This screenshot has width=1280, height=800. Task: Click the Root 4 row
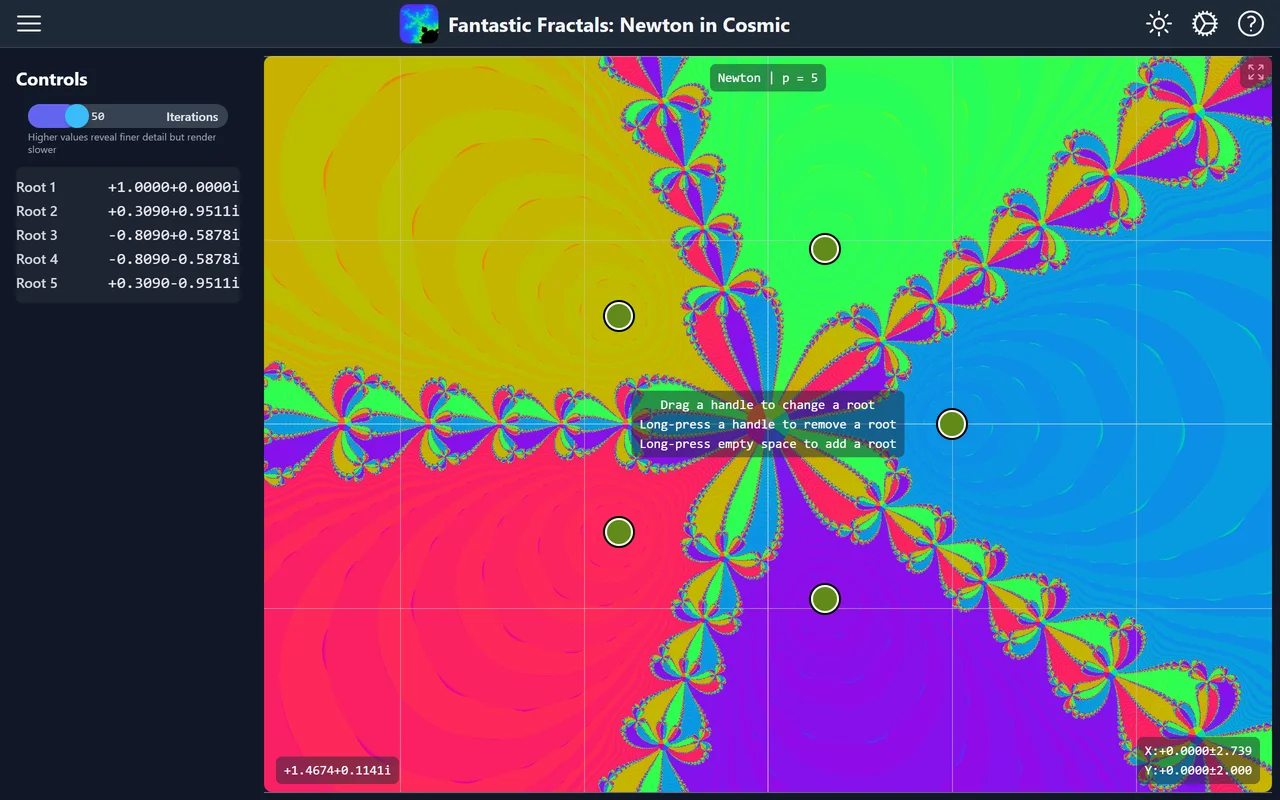pyautogui.click(x=128, y=259)
